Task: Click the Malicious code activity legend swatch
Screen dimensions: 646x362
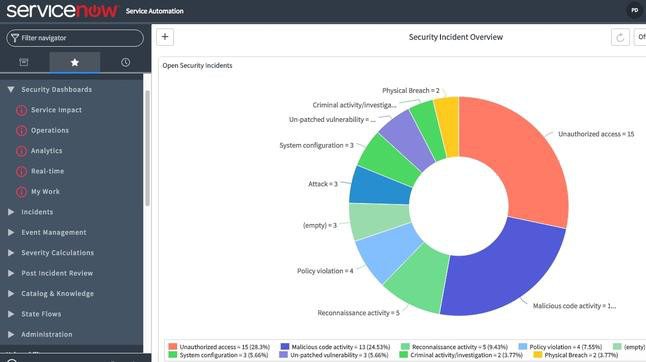Action: click(285, 347)
